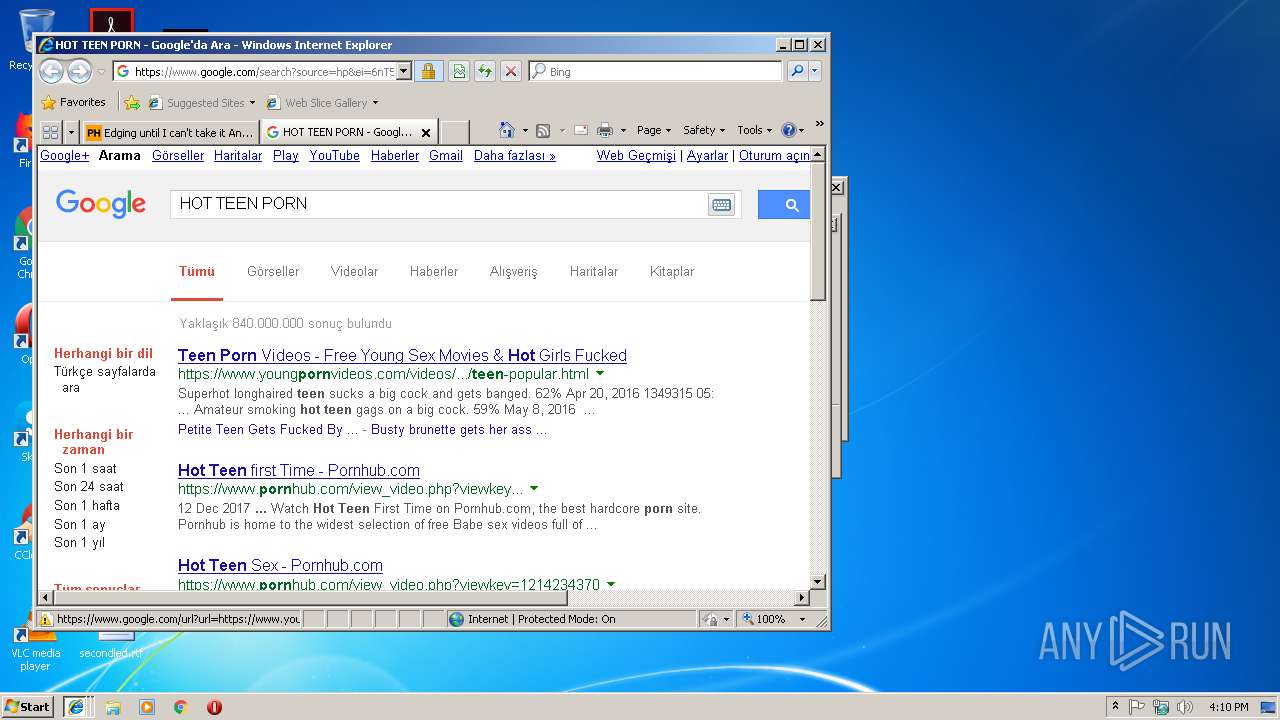Click the Bing search magnifier button

coord(797,71)
